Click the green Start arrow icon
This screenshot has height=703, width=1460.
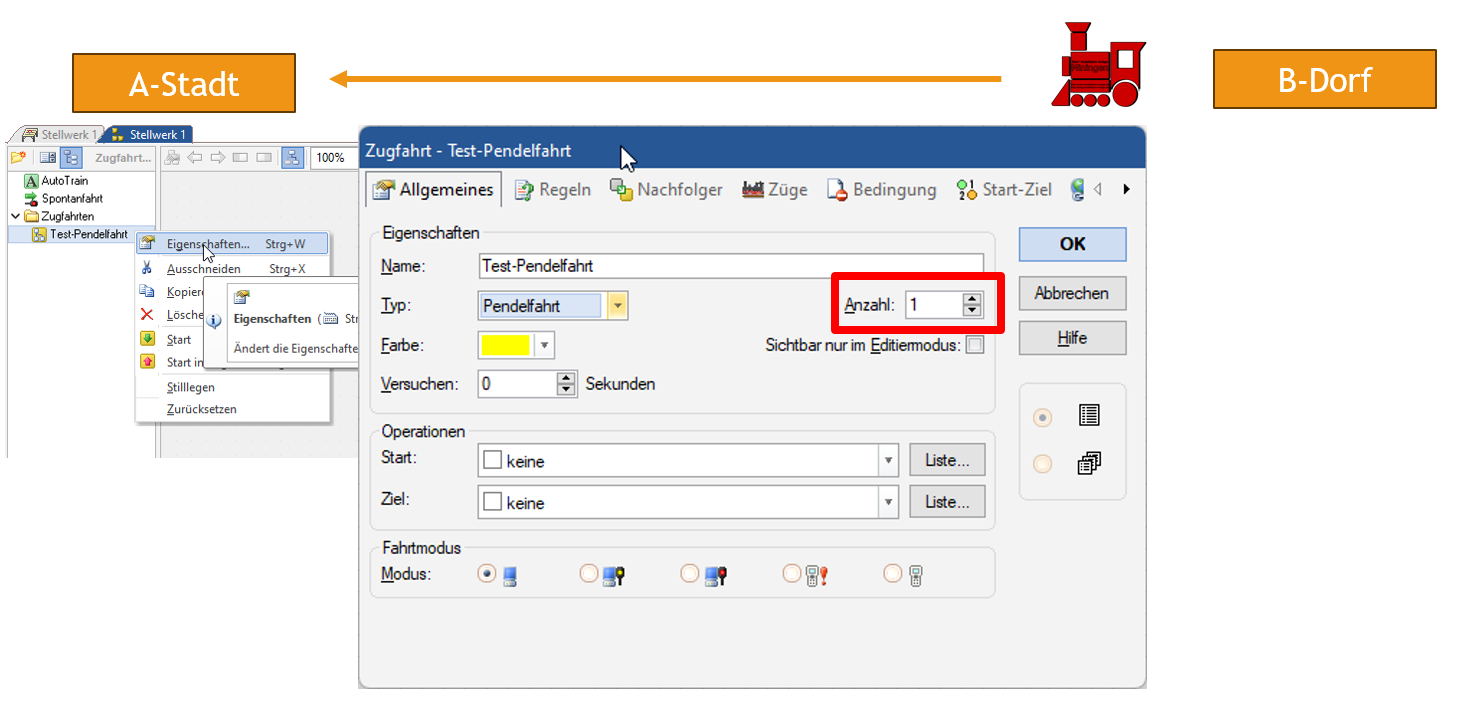click(x=147, y=339)
